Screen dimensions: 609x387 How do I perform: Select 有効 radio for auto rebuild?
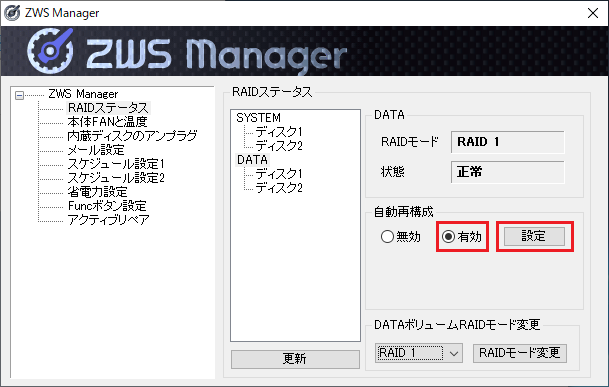pyautogui.click(x=462, y=236)
